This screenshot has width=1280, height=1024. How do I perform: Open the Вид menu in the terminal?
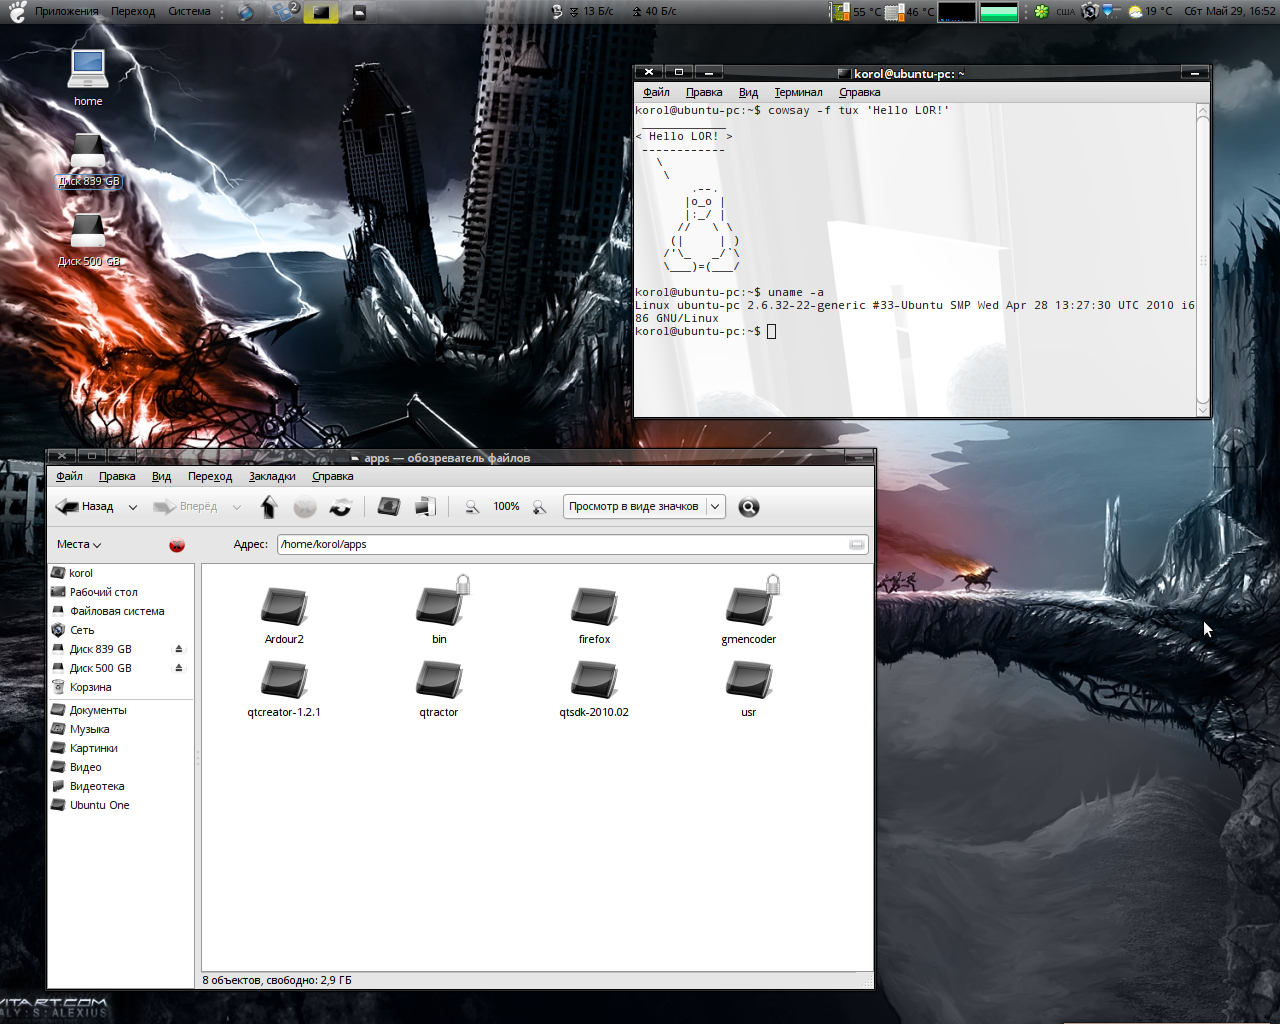coord(748,93)
